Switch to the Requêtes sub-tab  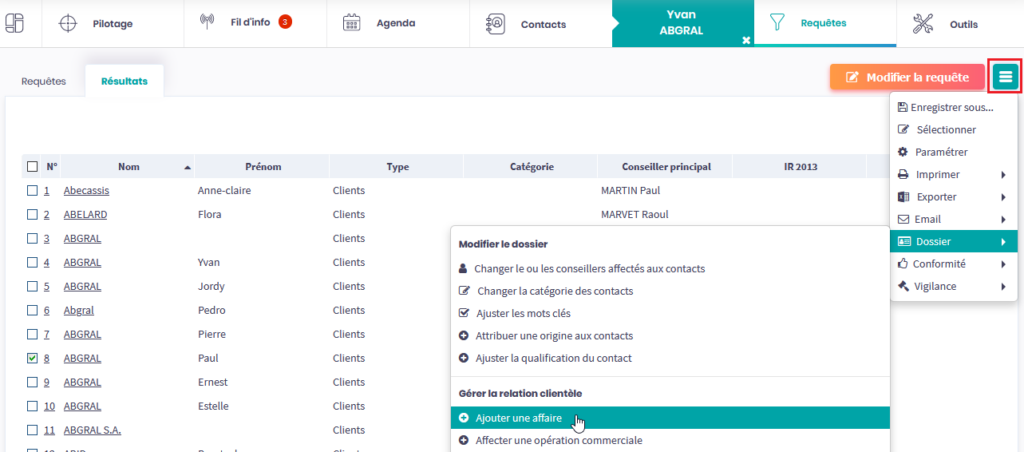pyautogui.click(x=43, y=81)
